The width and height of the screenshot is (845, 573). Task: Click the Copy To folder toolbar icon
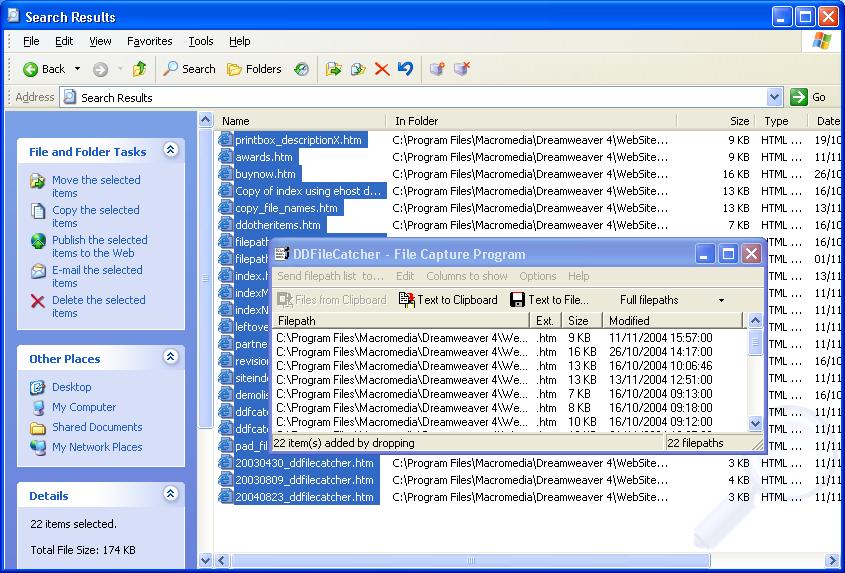click(x=358, y=69)
